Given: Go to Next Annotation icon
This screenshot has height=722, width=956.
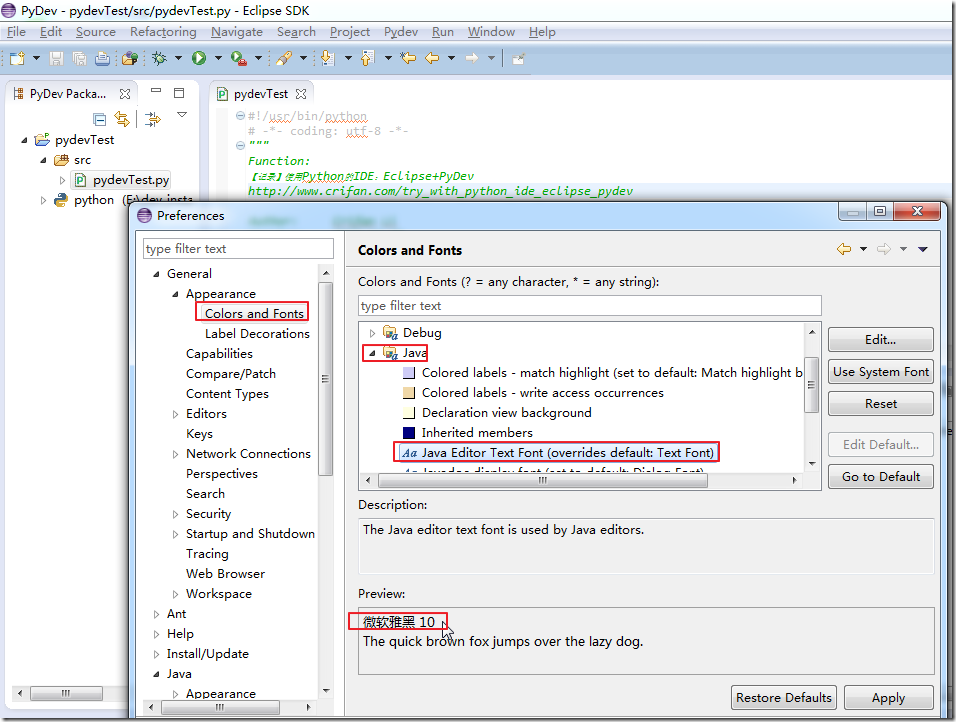Looking at the screenshot, I should coord(328,59).
